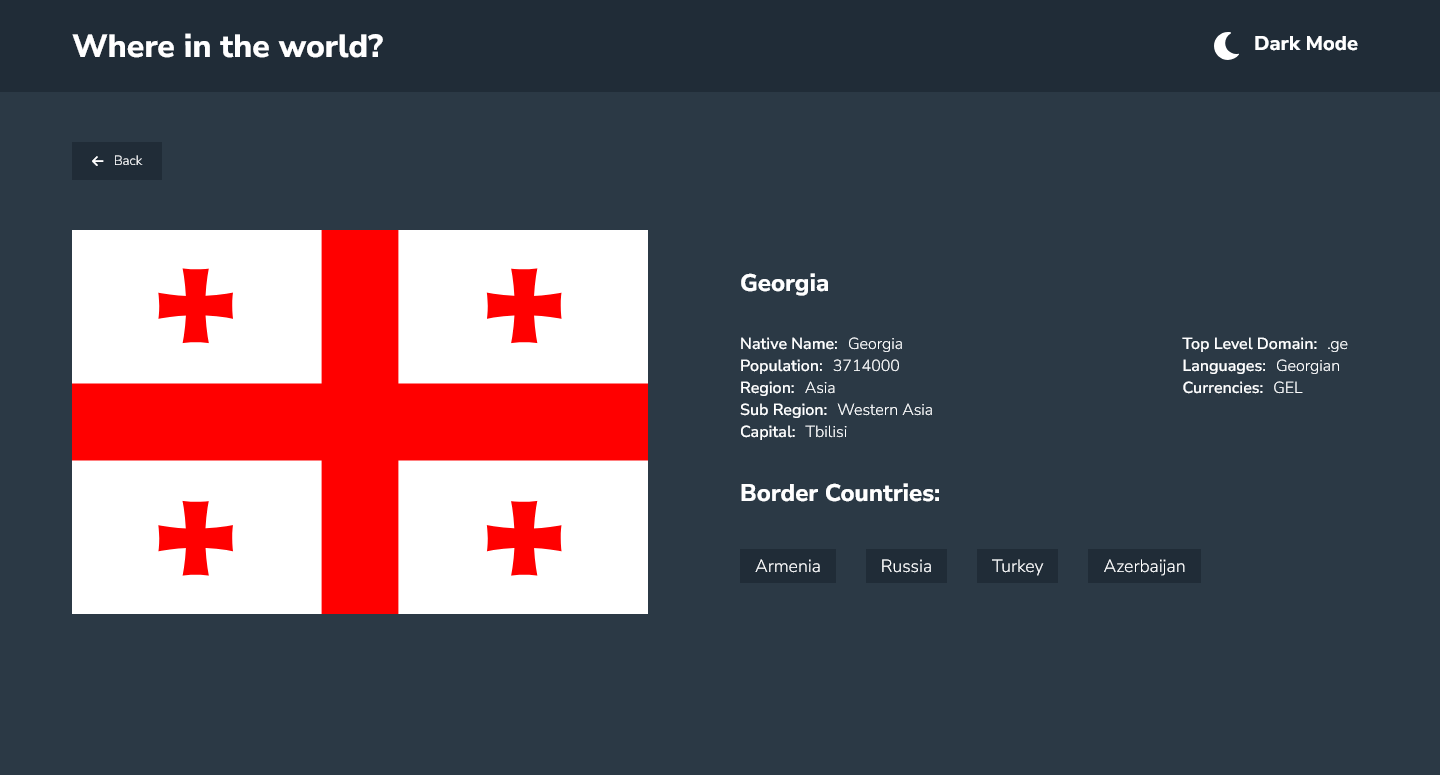
Task: Click the 'Where in the world?' header title
Action: 226,45
